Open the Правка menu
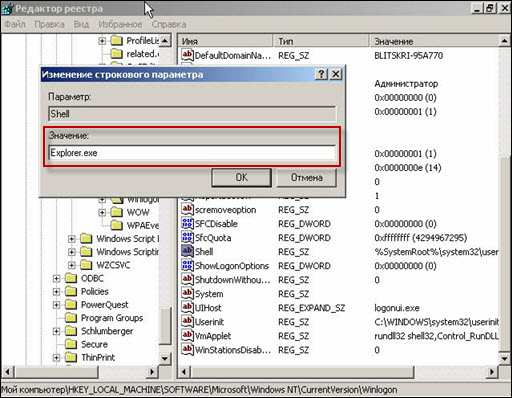Image resolution: width=512 pixels, height=398 pixels. [x=49, y=24]
